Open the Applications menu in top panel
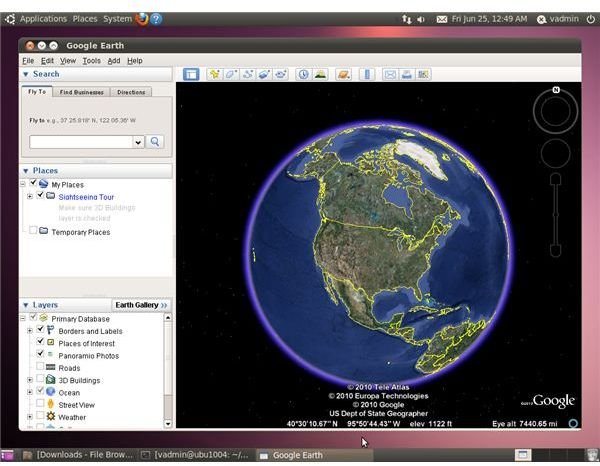This screenshot has width=600, height=466. pyautogui.click(x=43, y=19)
